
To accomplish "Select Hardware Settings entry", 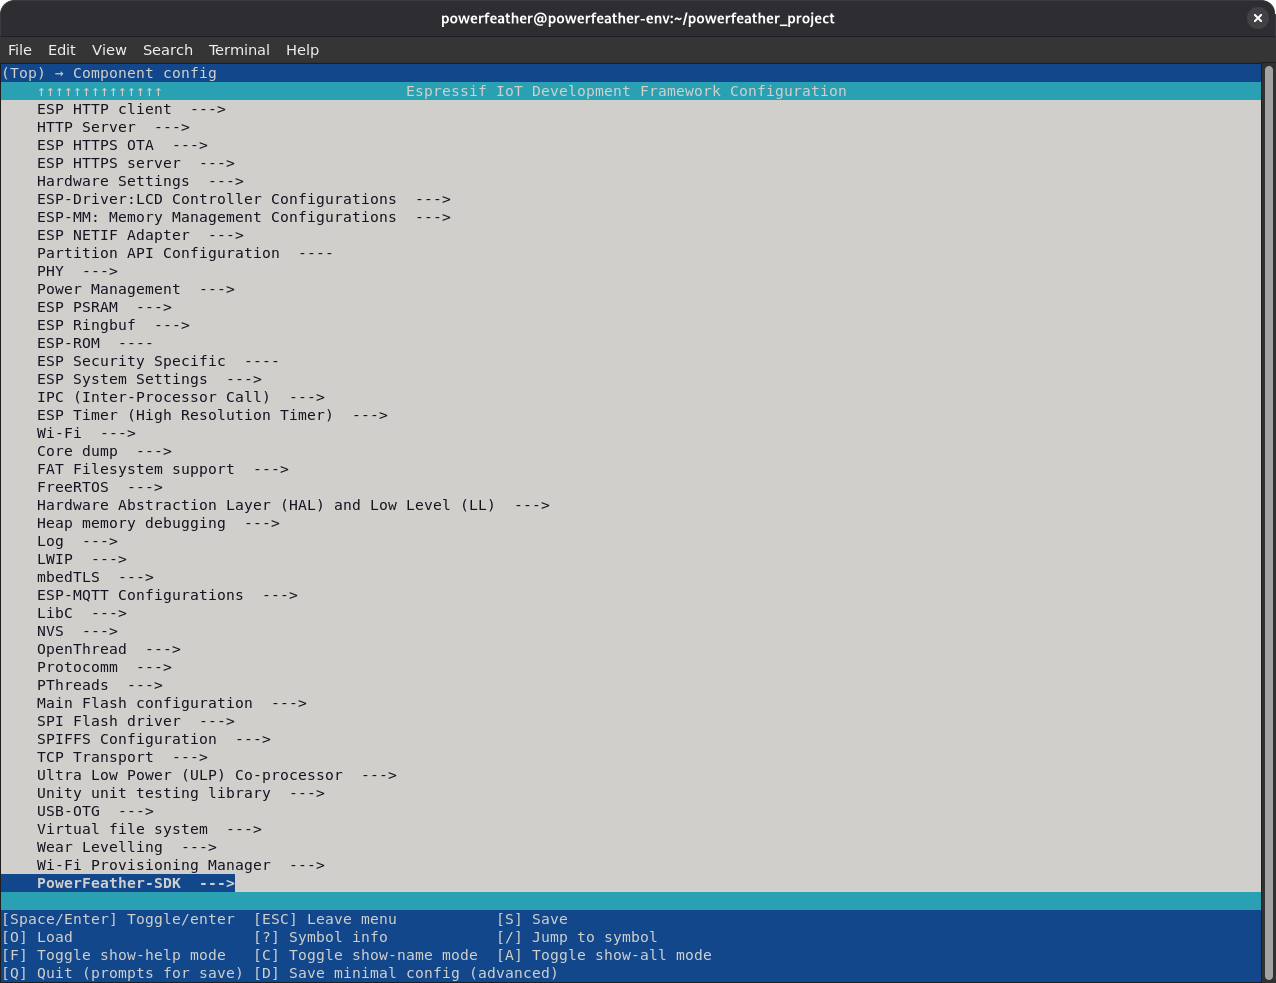I will coord(140,181).
